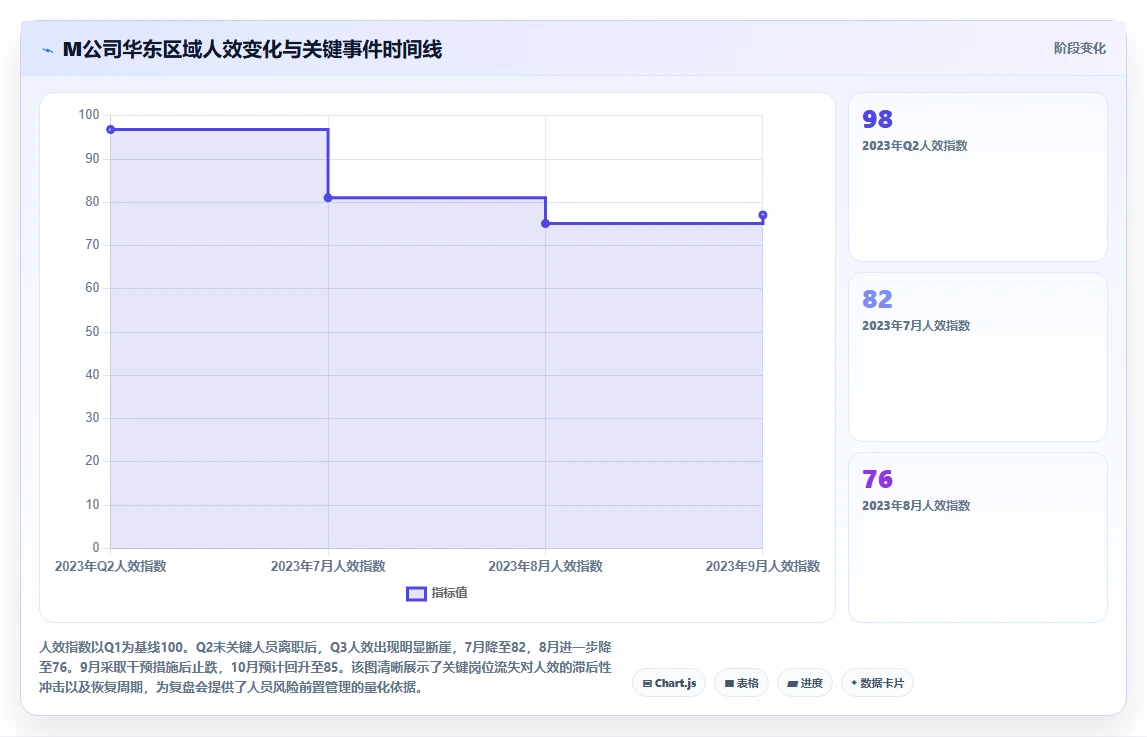The height and width of the screenshot is (737, 1147).
Task: Click the y-axis label 50
Action: pos(92,331)
